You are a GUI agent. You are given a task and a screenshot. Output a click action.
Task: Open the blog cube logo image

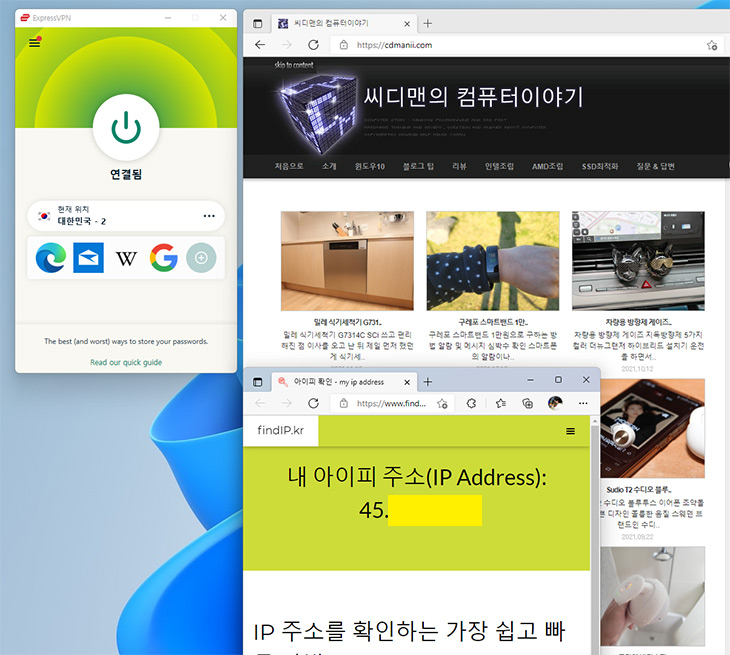tap(318, 113)
